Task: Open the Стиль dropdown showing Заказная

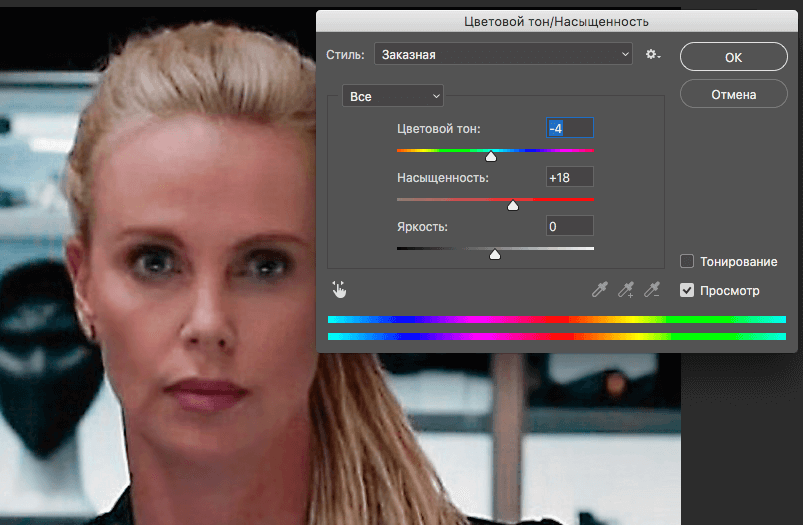Action: click(503, 54)
